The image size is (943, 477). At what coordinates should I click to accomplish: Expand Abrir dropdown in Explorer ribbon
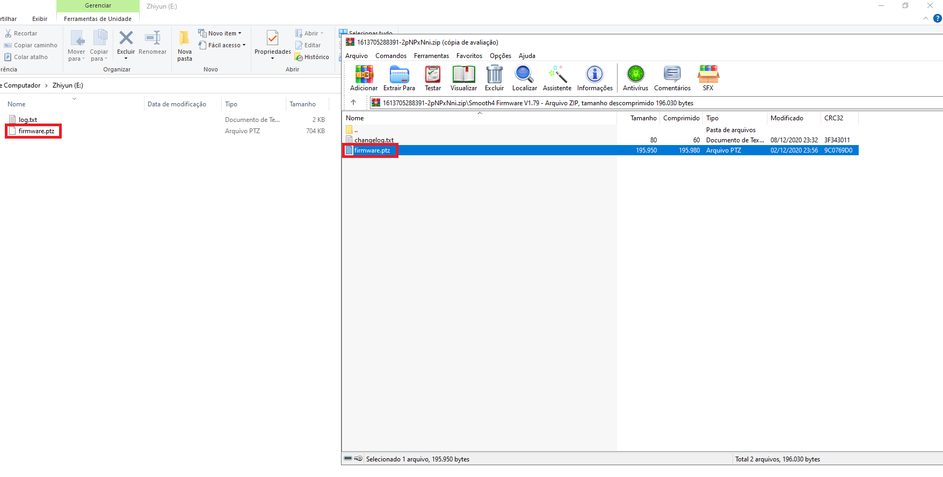(x=309, y=34)
